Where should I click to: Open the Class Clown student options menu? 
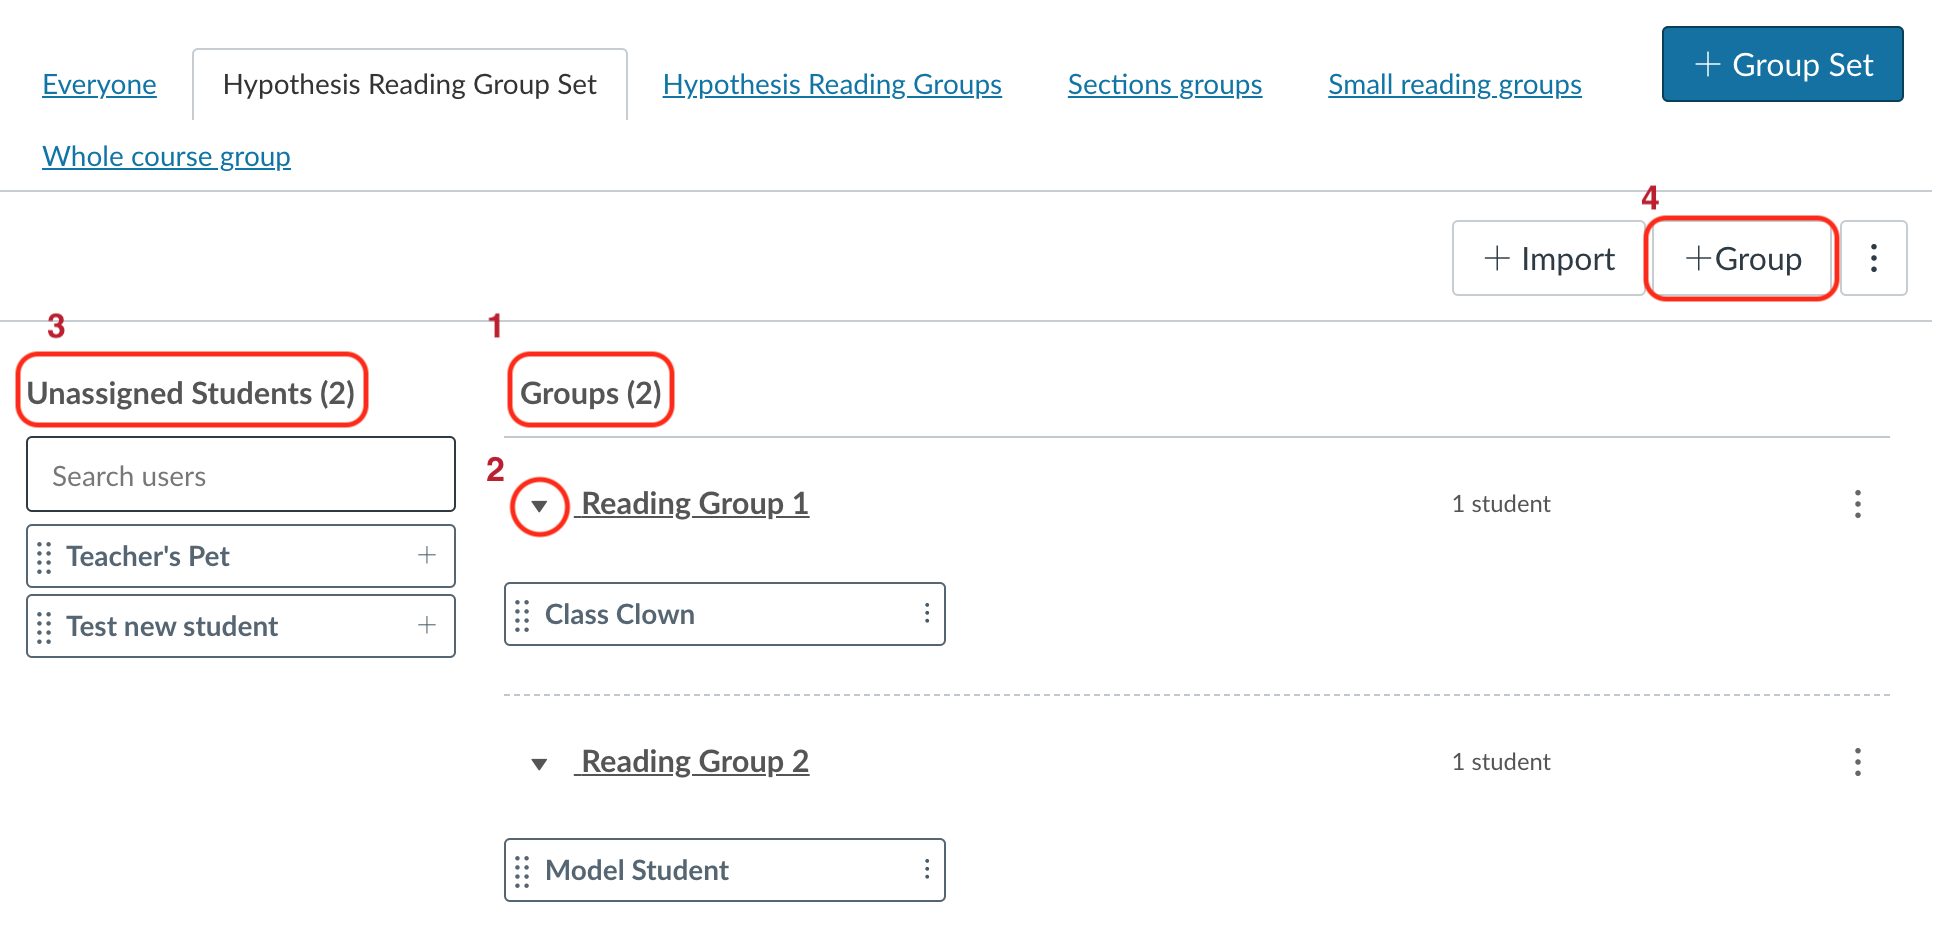(926, 614)
